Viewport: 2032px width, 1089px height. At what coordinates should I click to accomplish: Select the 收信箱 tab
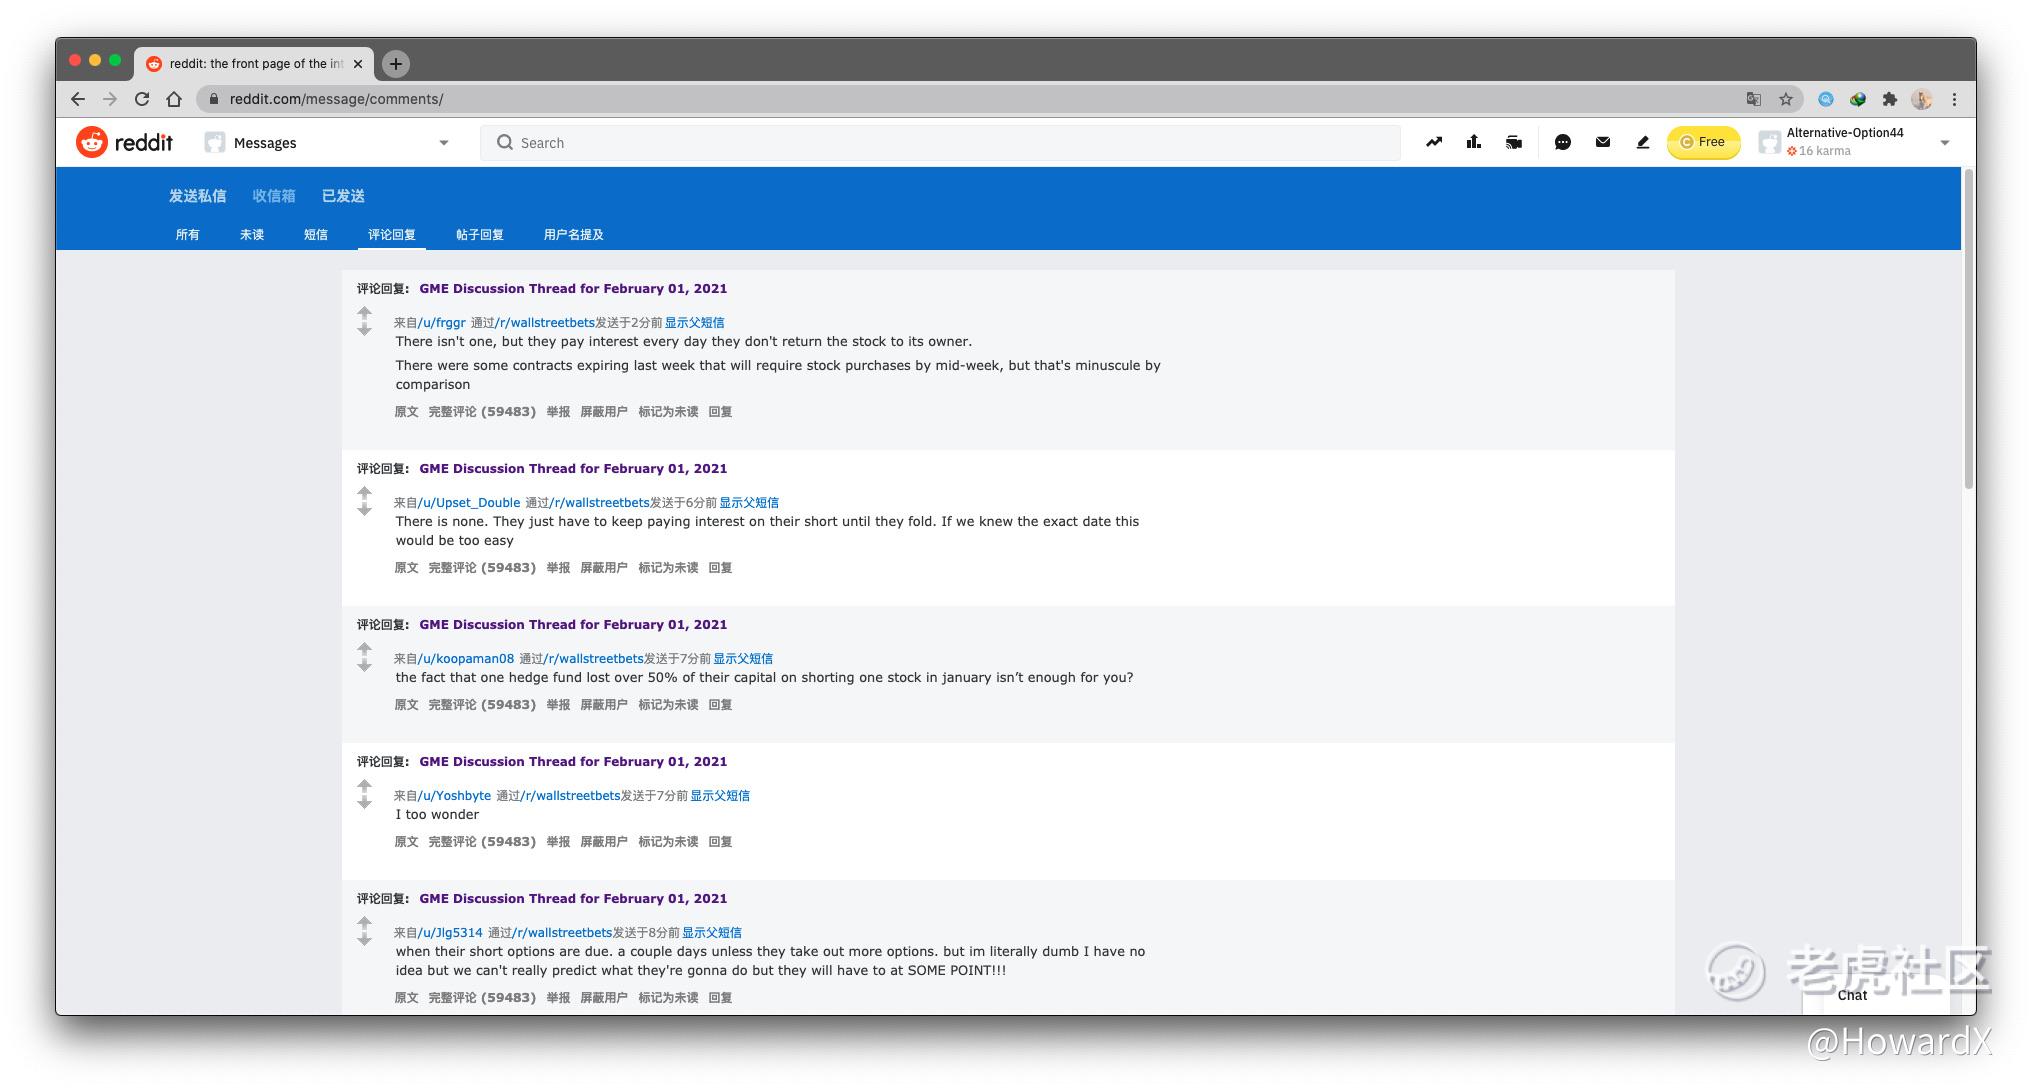coord(274,196)
